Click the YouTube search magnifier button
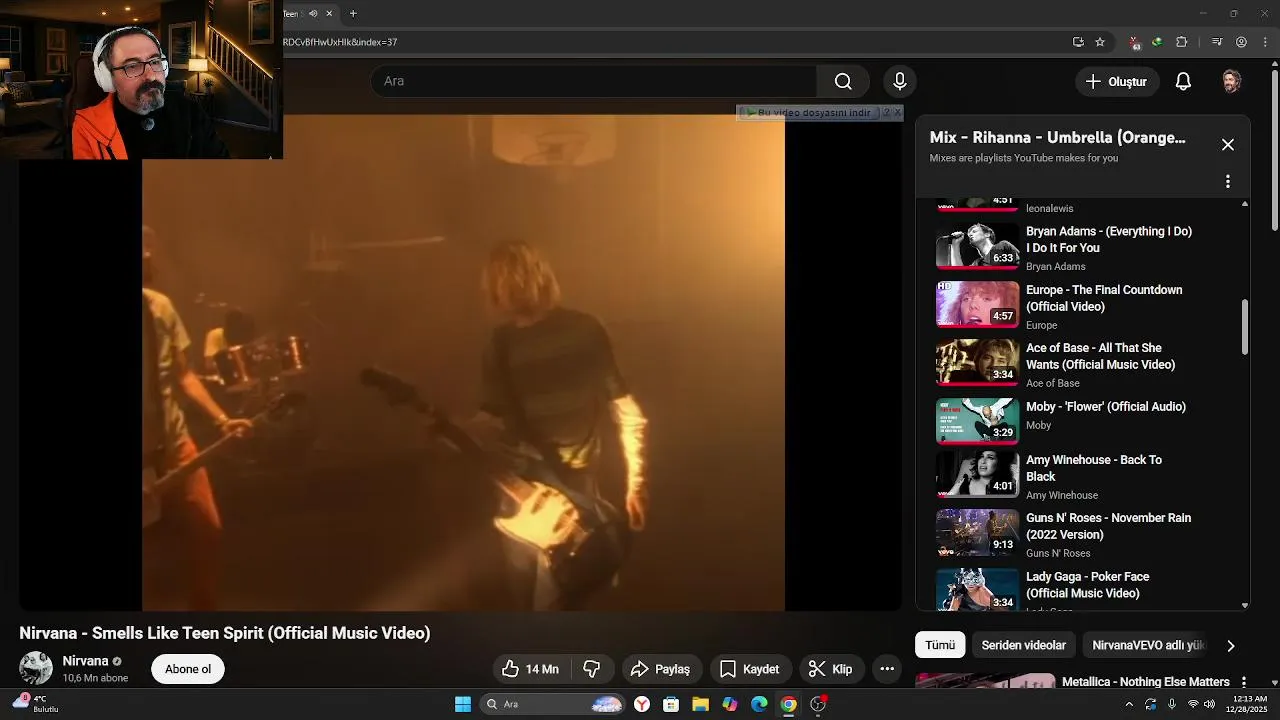1280x720 pixels. click(843, 81)
